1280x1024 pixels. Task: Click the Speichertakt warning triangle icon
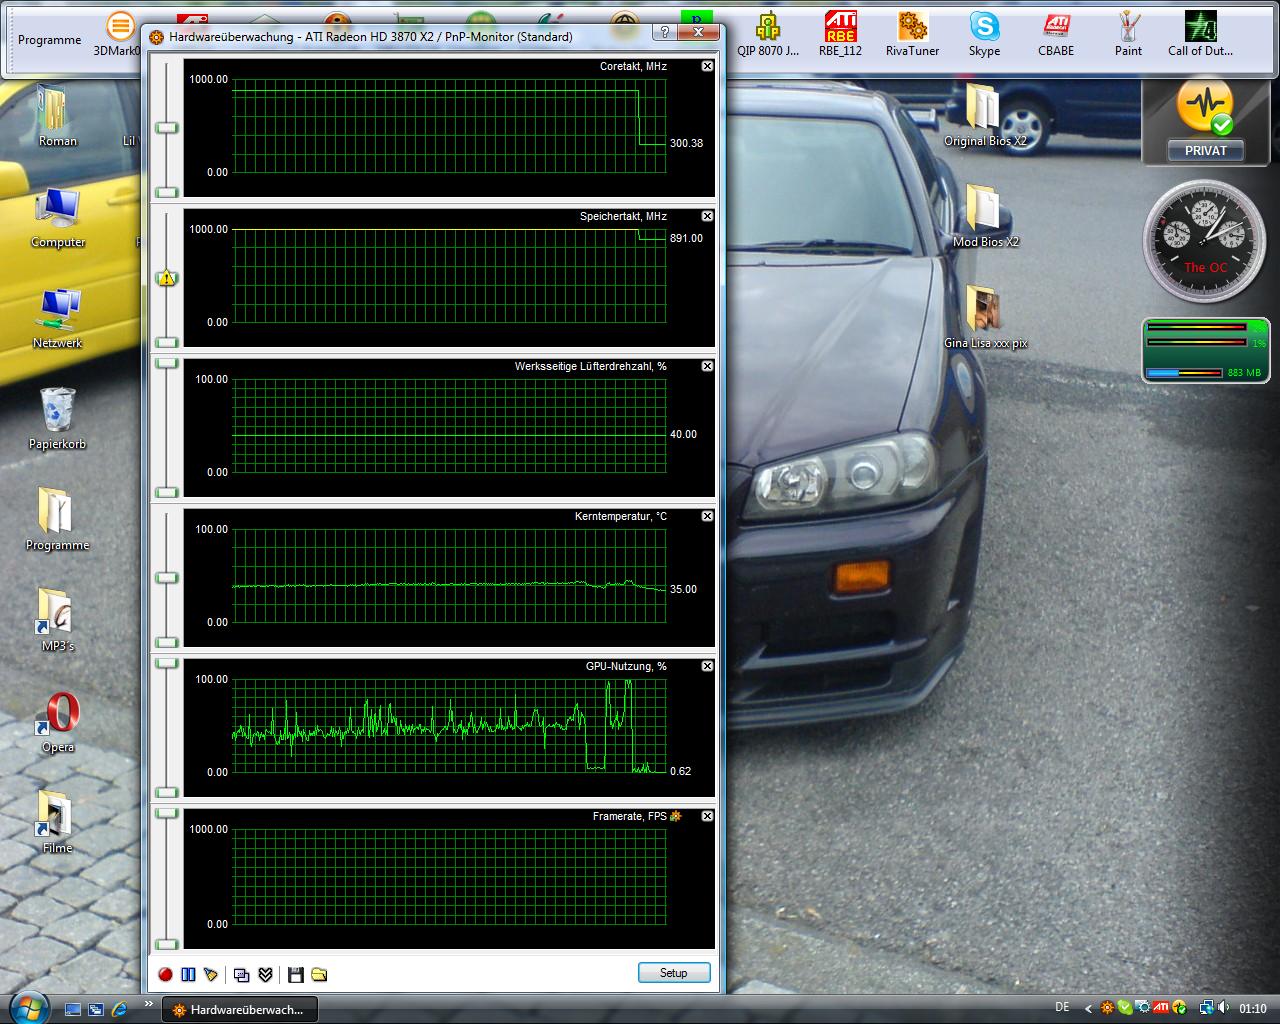coord(167,278)
